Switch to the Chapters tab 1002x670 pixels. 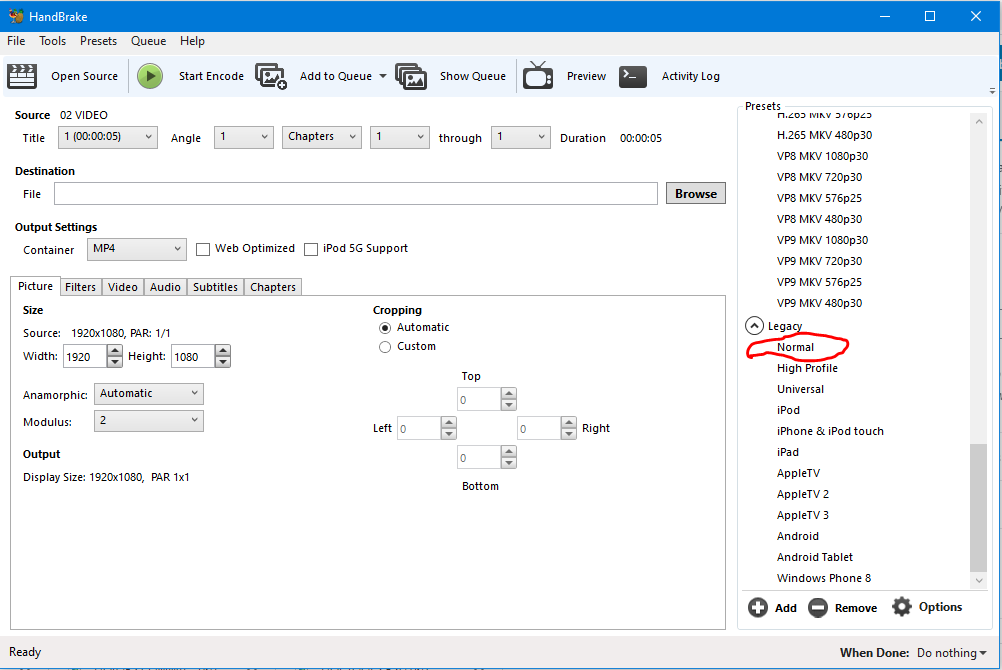coord(273,287)
